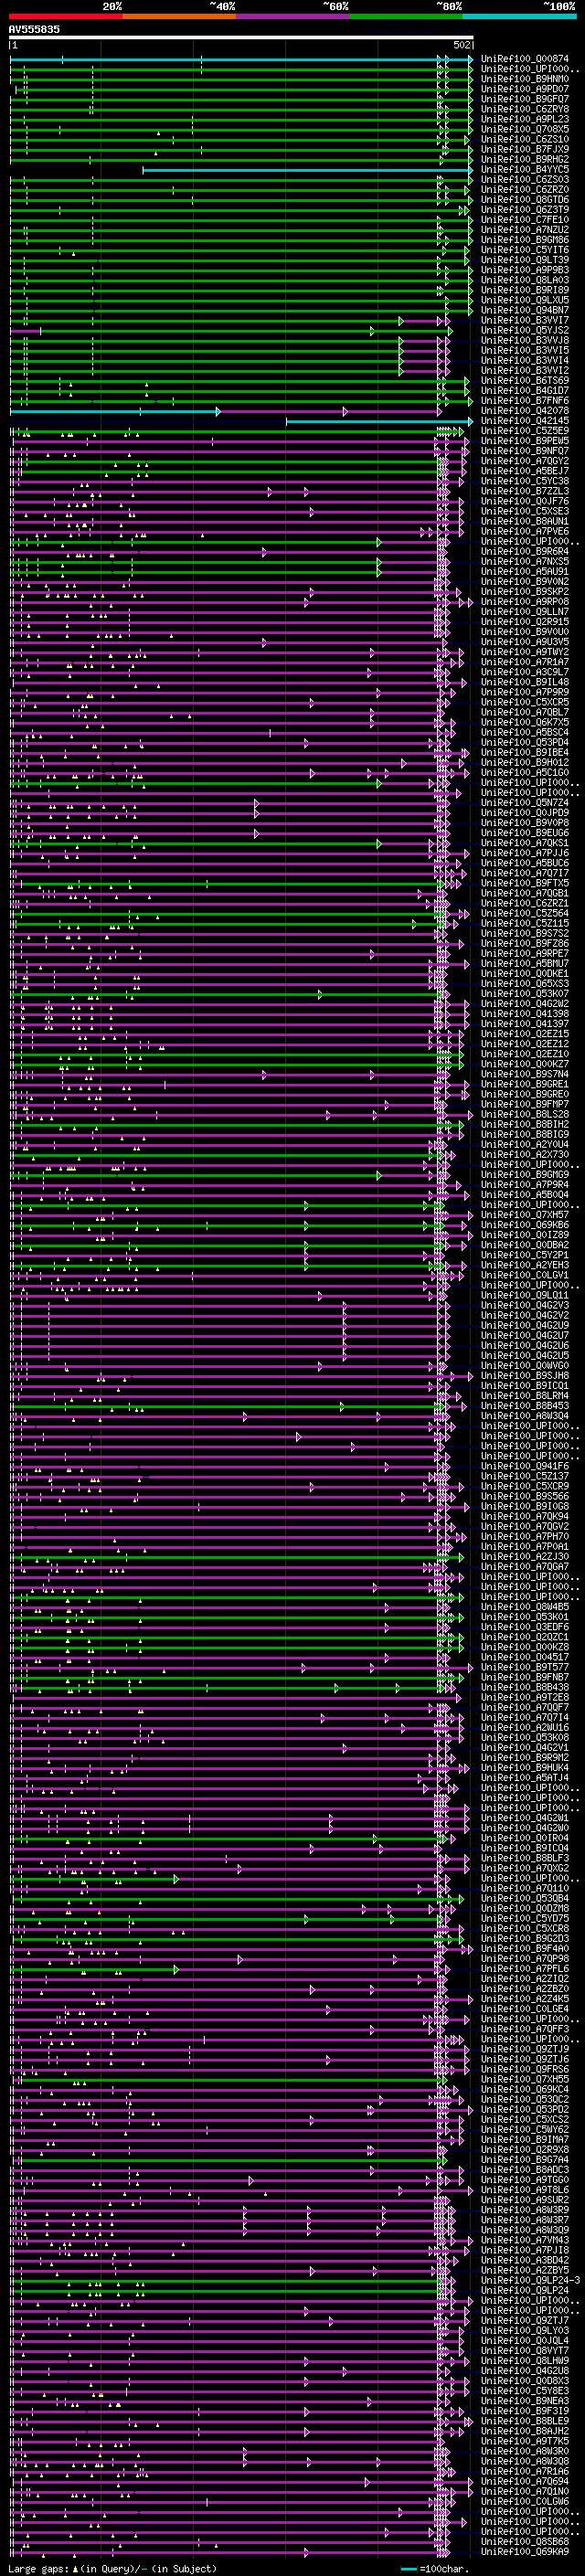Click the UniRef100_A9RP08 identifier

coord(525,601)
